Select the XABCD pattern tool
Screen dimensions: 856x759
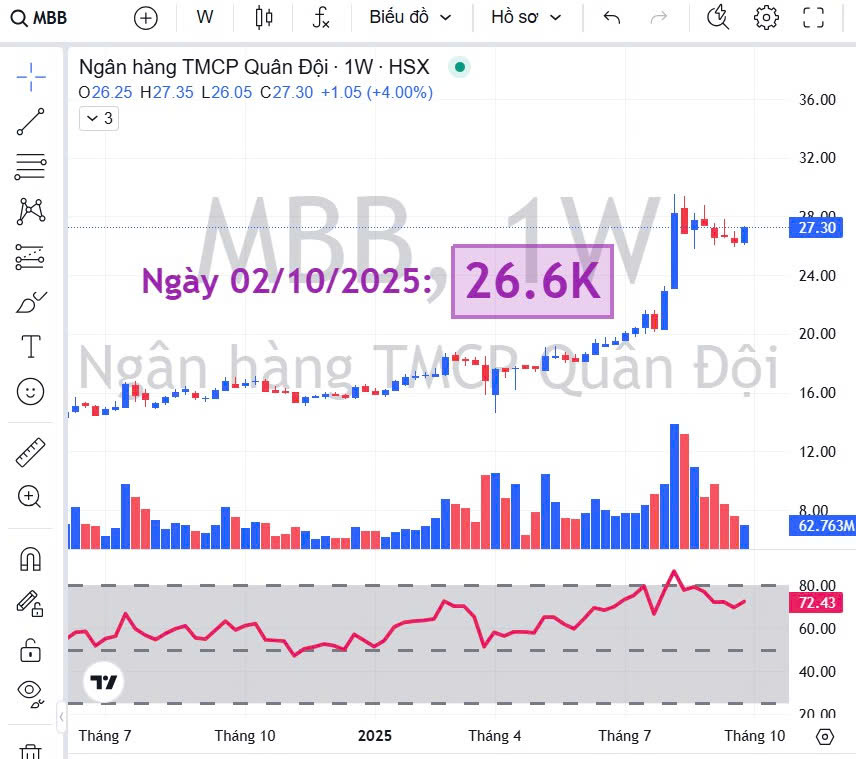tap(31, 211)
